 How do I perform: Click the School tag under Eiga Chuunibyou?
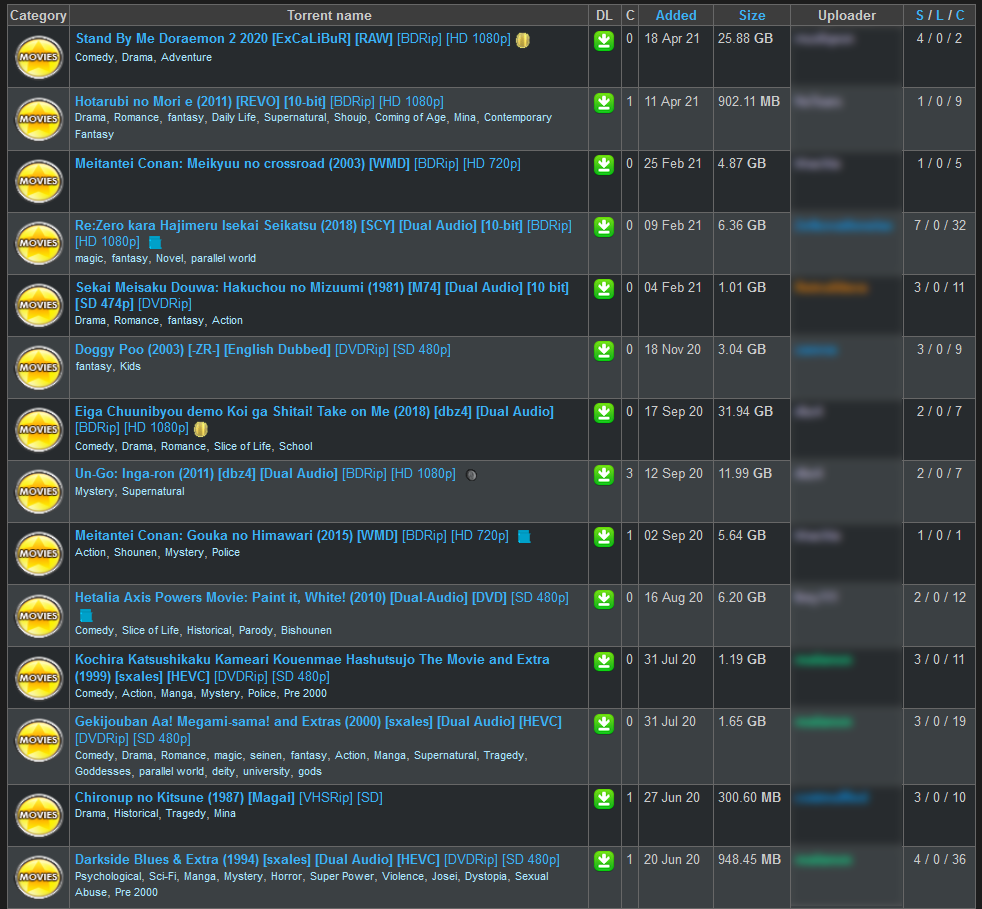(296, 447)
